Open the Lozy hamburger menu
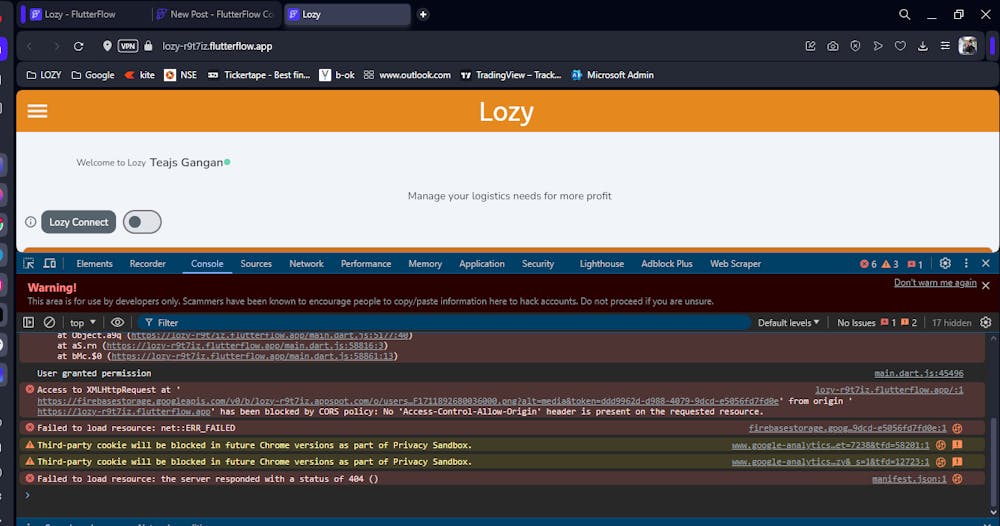 pyautogui.click(x=37, y=111)
